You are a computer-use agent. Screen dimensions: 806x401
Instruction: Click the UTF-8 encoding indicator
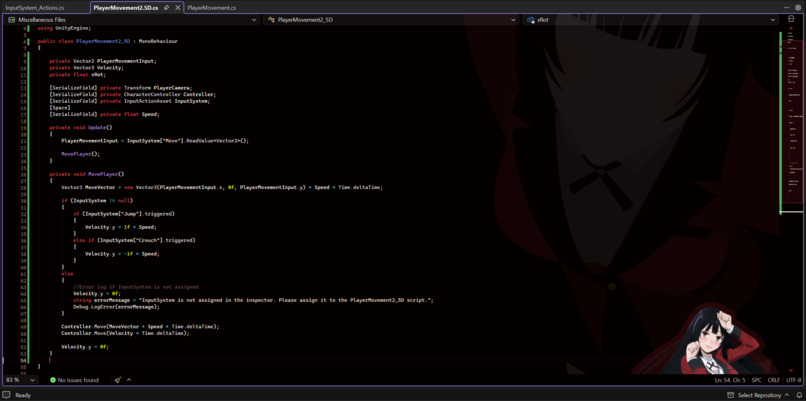coord(793,380)
